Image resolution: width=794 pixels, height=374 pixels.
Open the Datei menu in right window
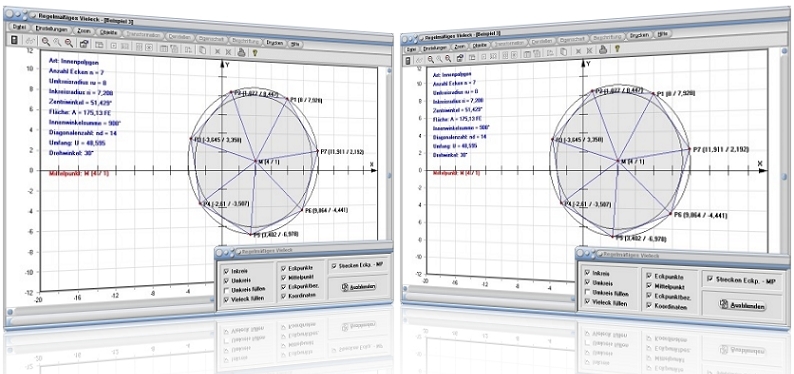411,49
